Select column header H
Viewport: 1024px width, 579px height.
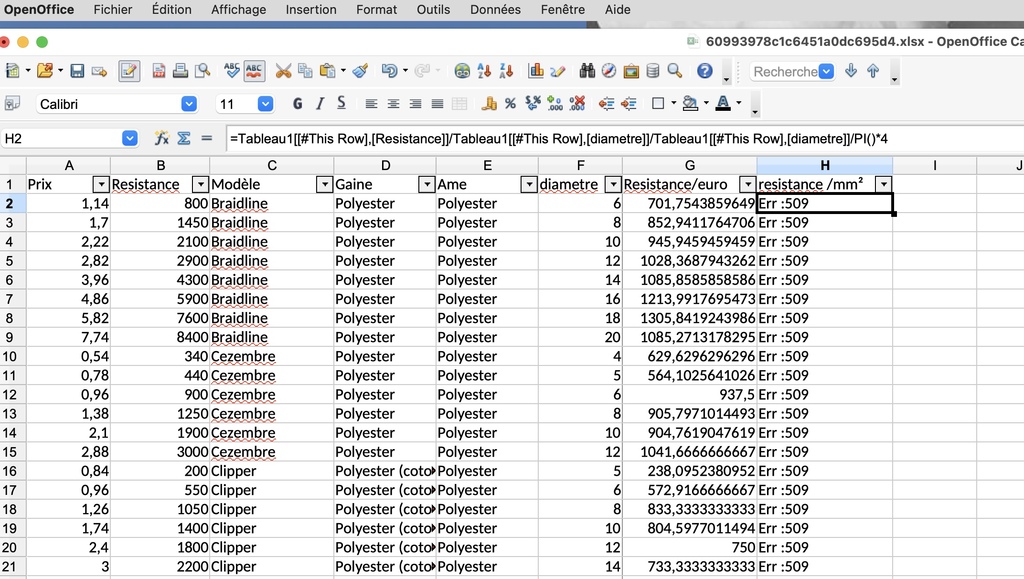pos(825,166)
